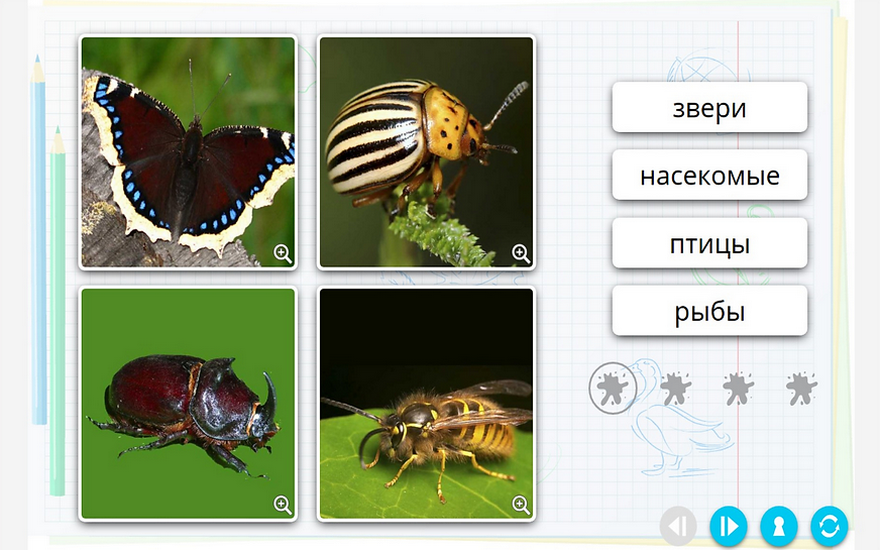Enlarge the striped Colorado beetle image
This screenshot has width=880, height=550.
tap(521, 254)
